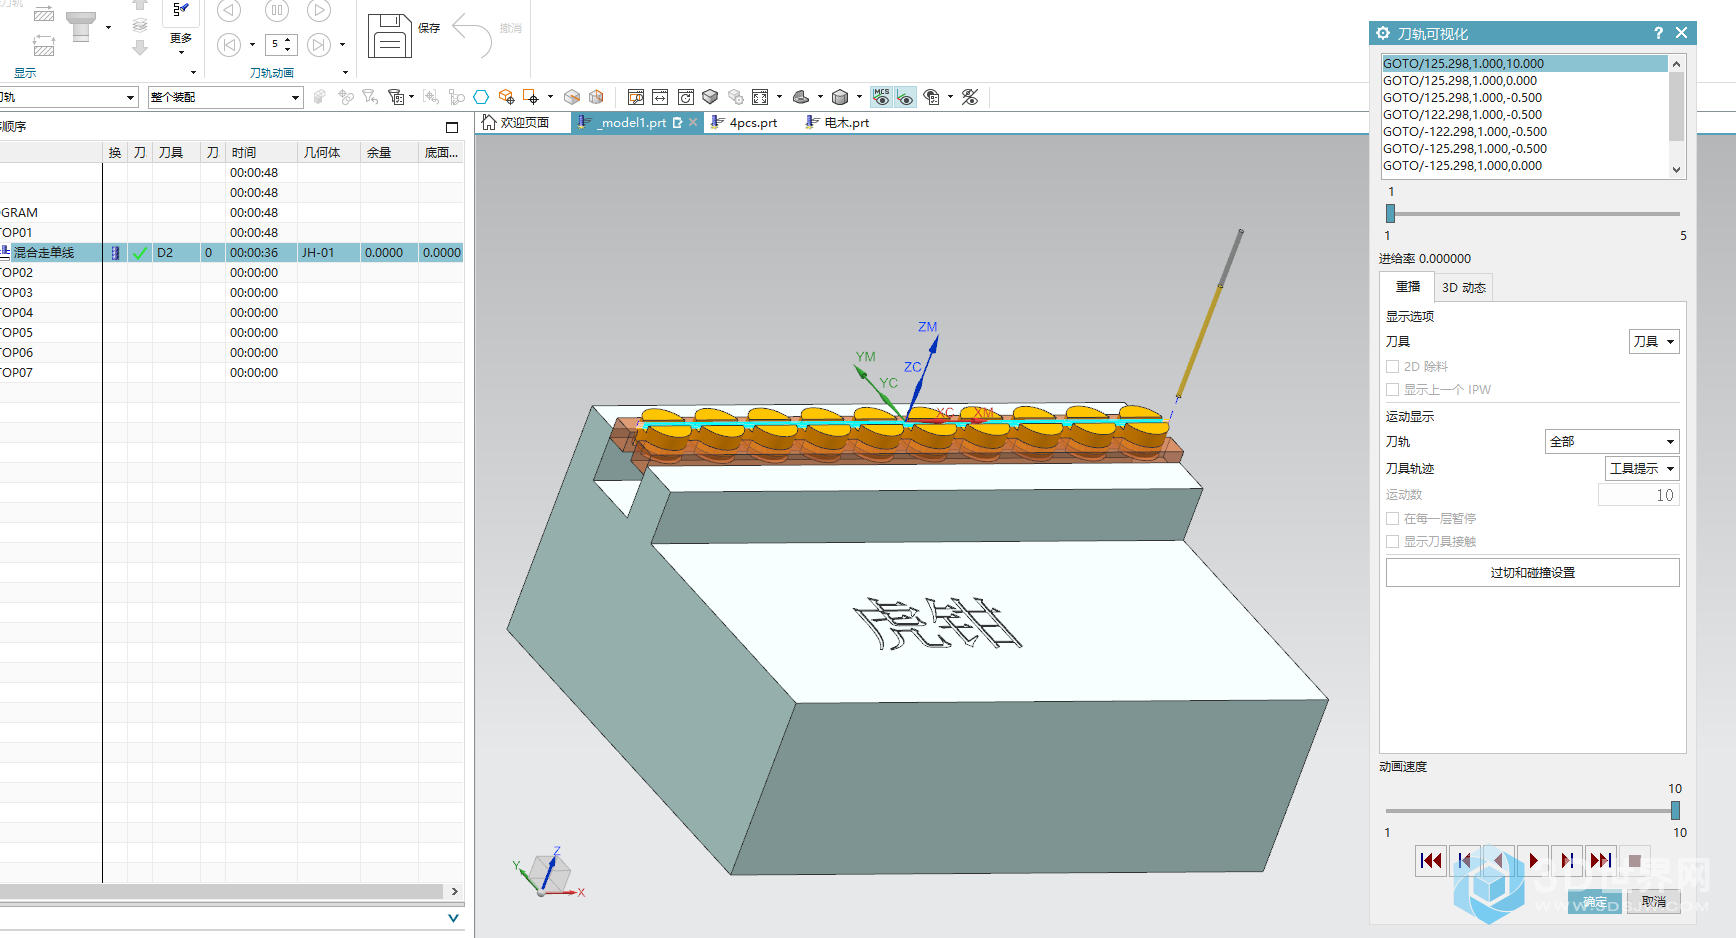Image resolution: width=1736 pixels, height=938 pixels.
Task: Expand the 刀轨动画 group options arrow
Action: 345,73
